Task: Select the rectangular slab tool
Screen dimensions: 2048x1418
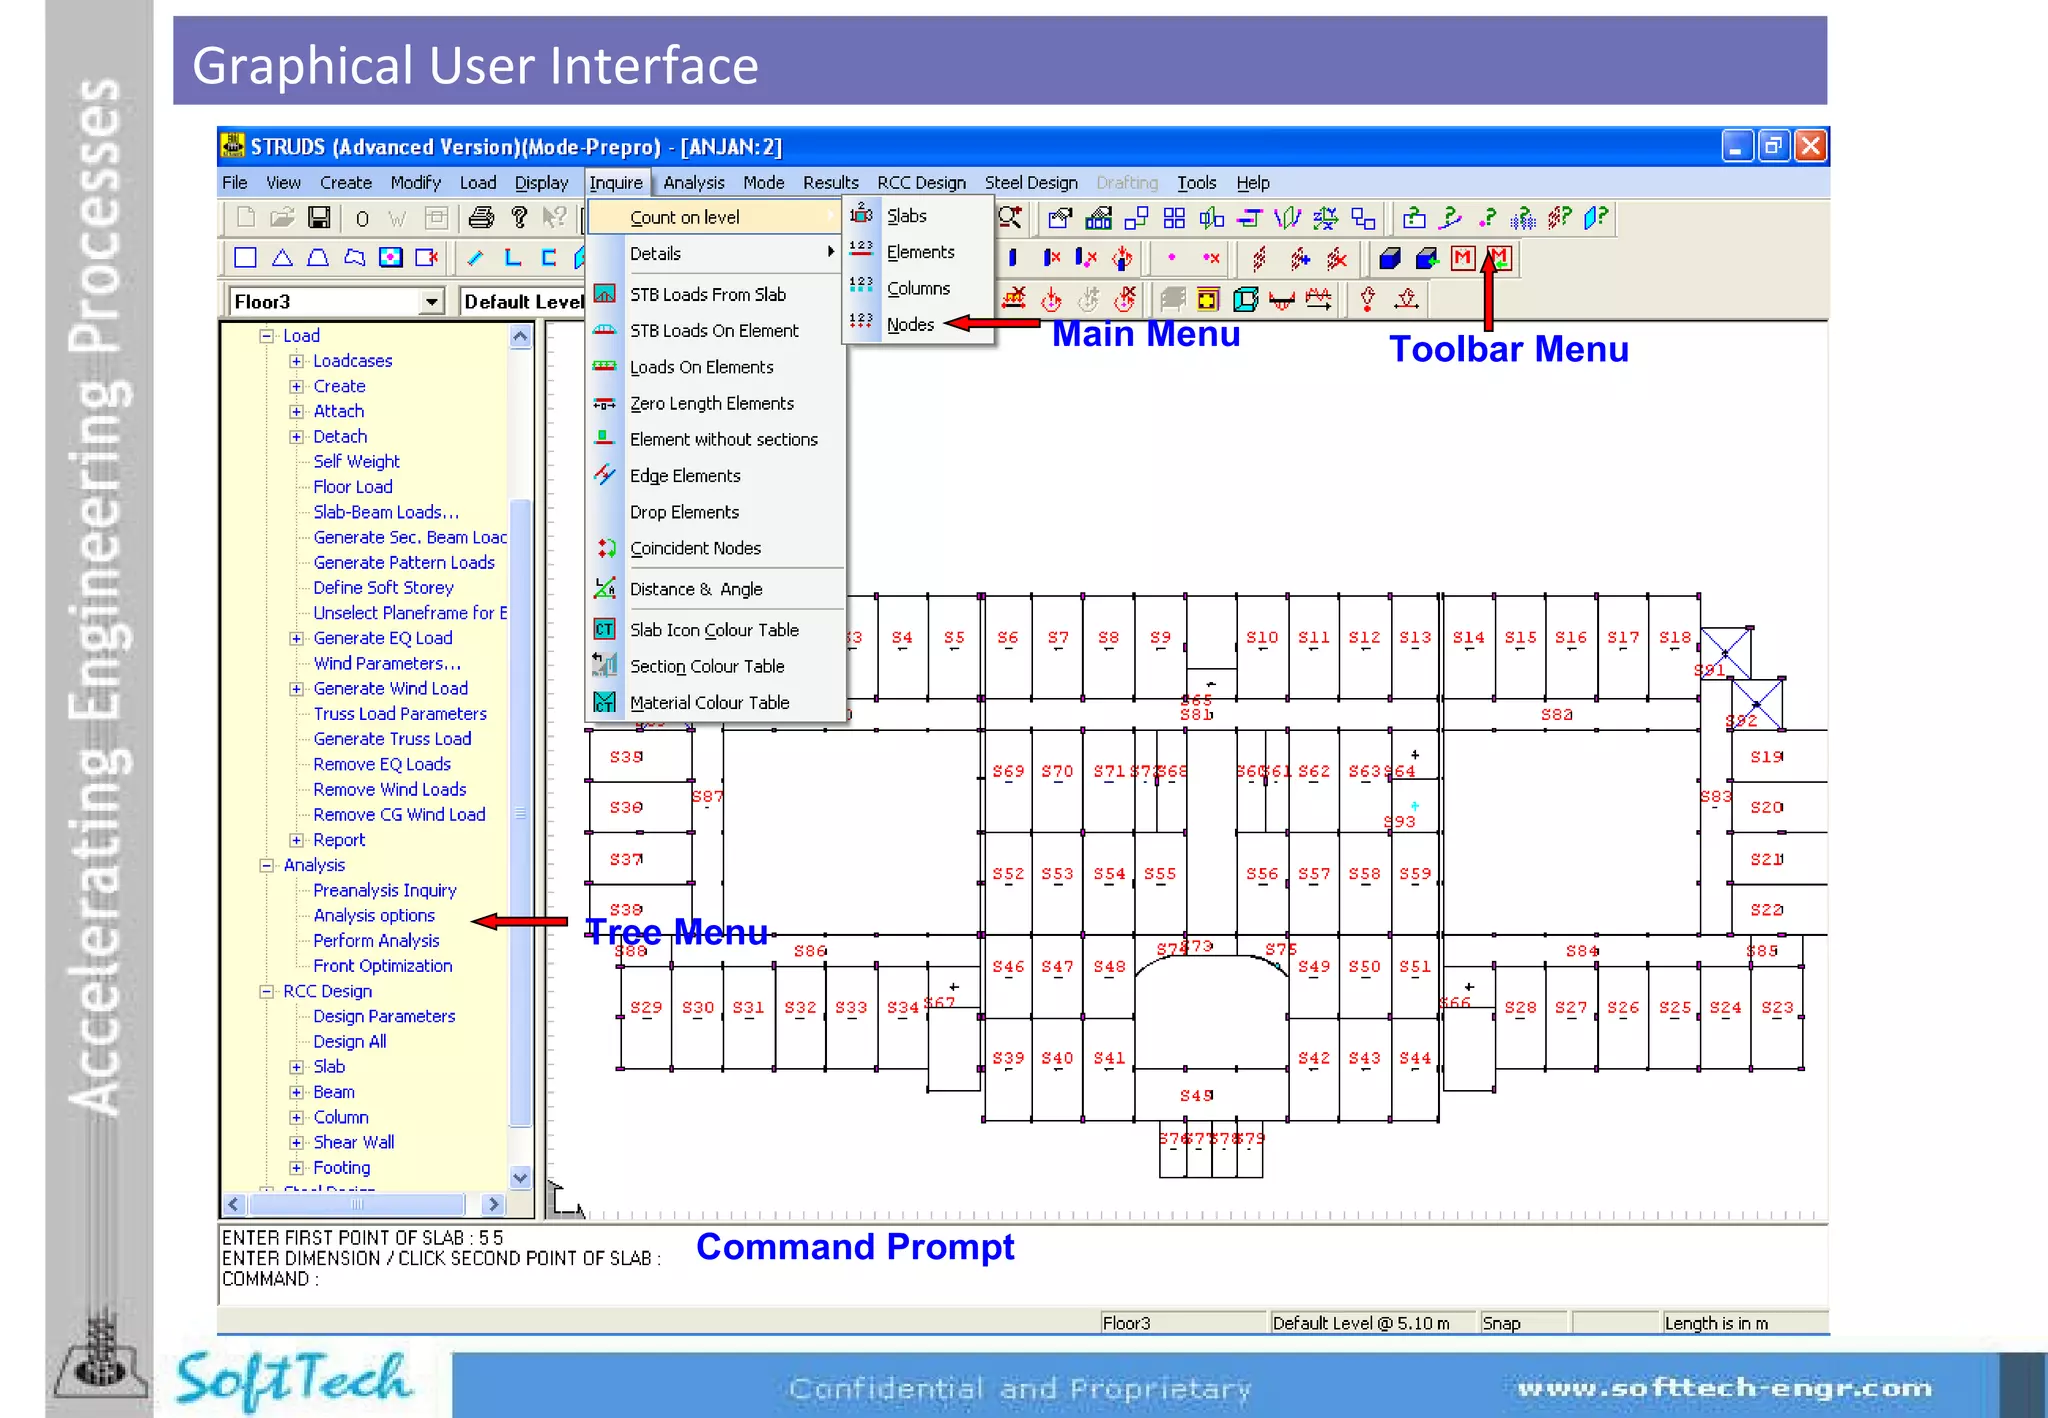Action: (x=245, y=258)
